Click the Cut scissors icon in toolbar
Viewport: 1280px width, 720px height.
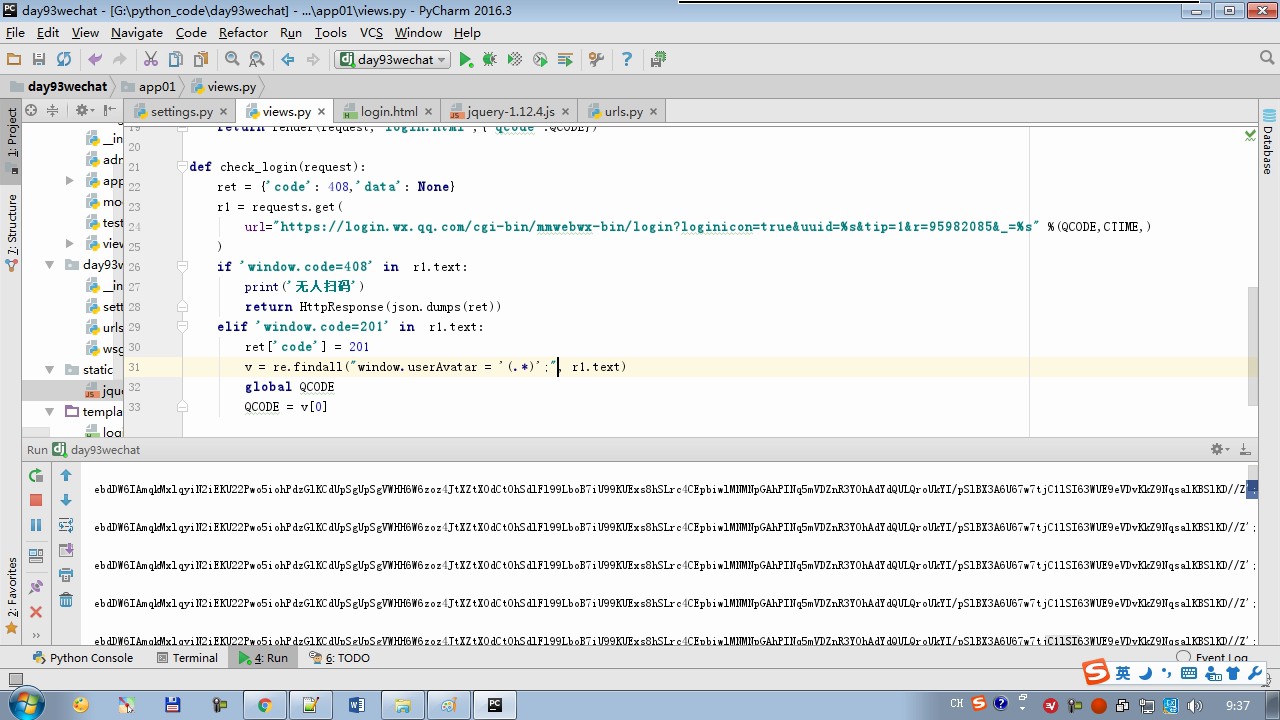(151, 60)
